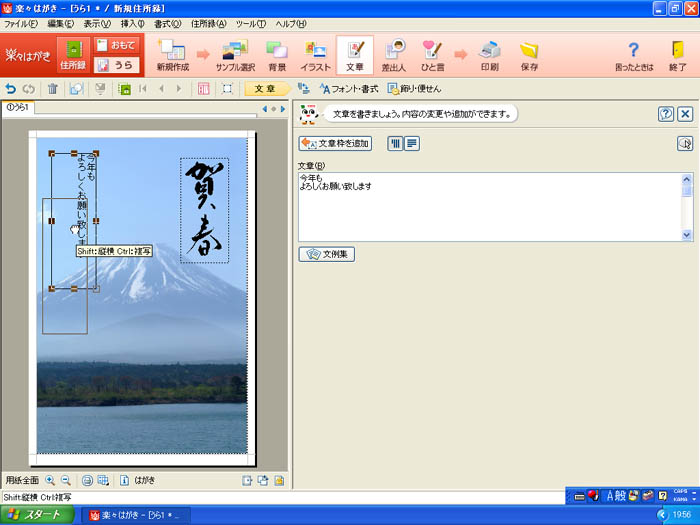700x525 pixels.
Task: Switch to うら (back side) view
Action: [x=117, y=66]
